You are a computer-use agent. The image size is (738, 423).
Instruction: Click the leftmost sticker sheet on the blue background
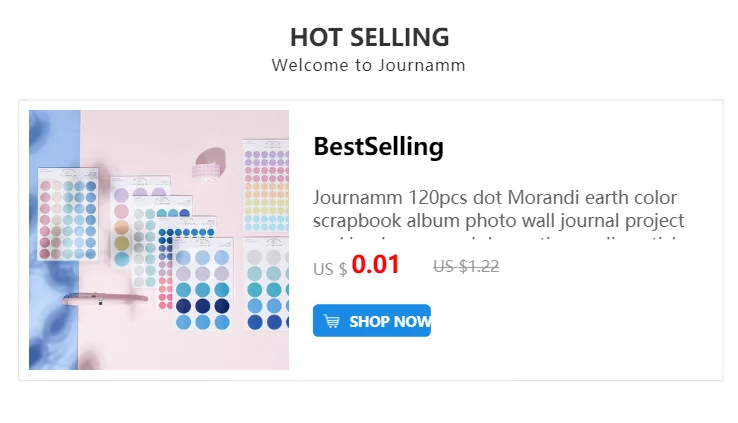68,215
